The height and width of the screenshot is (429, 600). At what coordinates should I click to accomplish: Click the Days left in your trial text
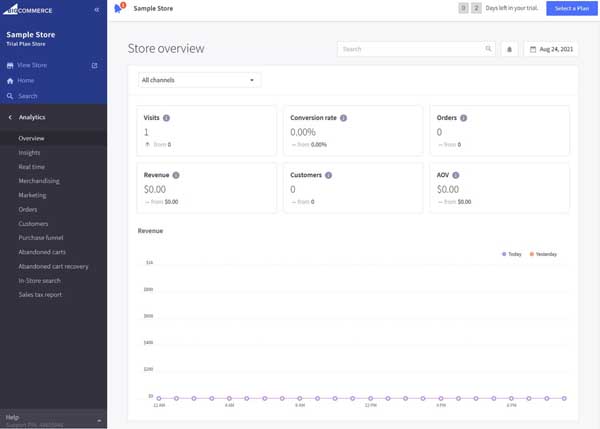[512, 8]
